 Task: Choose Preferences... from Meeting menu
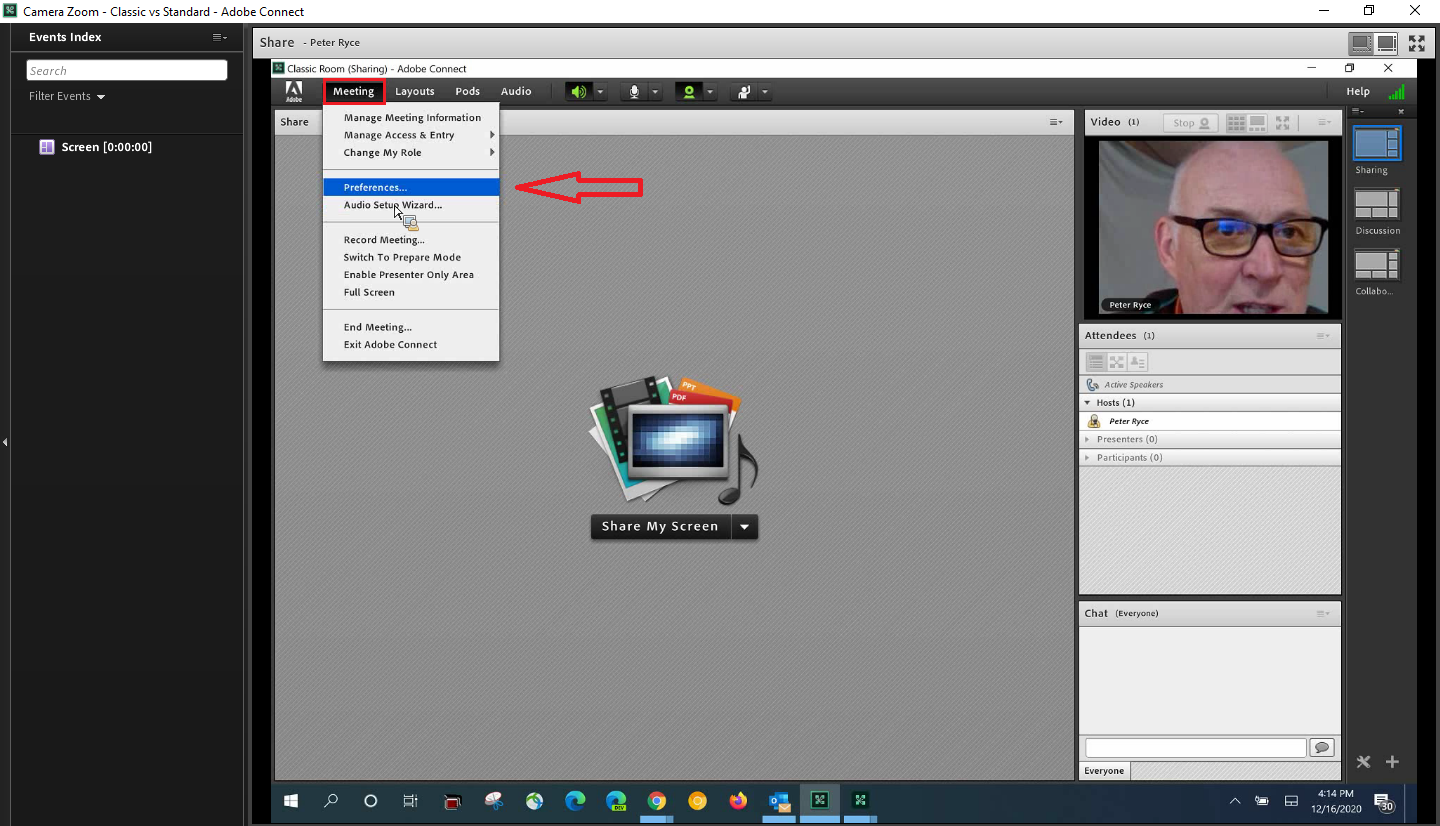tap(411, 187)
